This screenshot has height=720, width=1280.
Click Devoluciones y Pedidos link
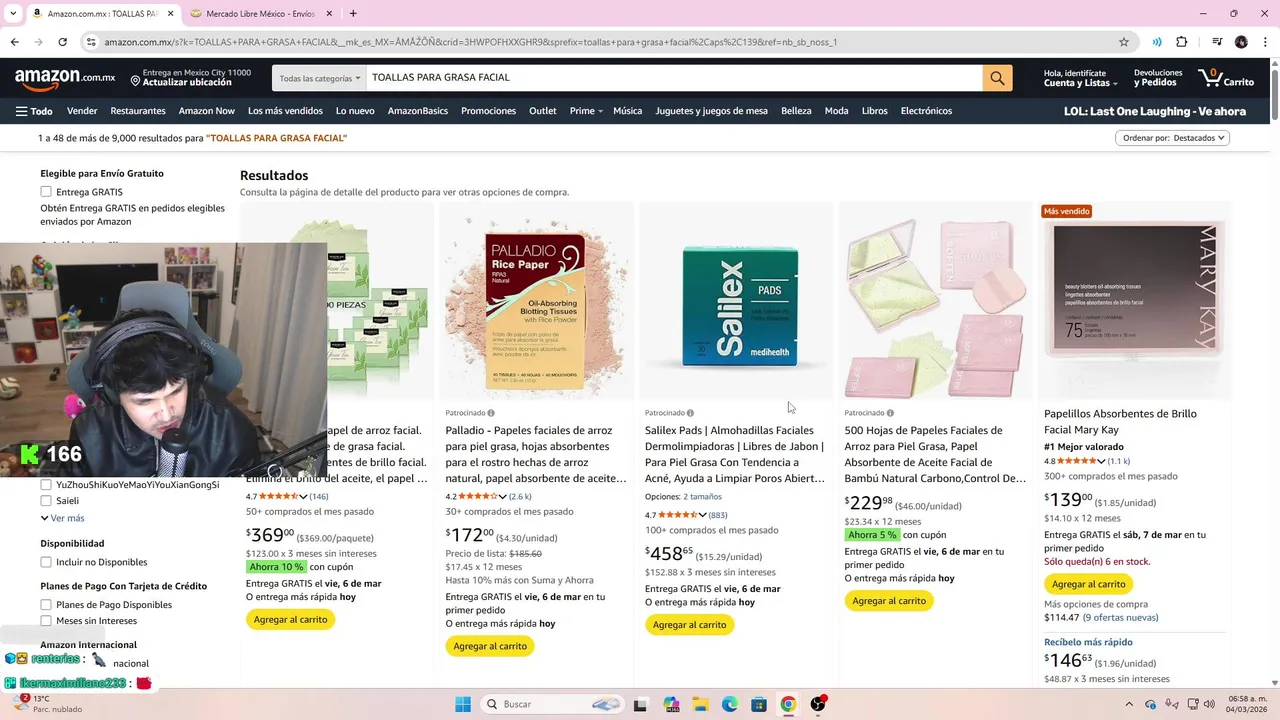pyautogui.click(x=1158, y=78)
